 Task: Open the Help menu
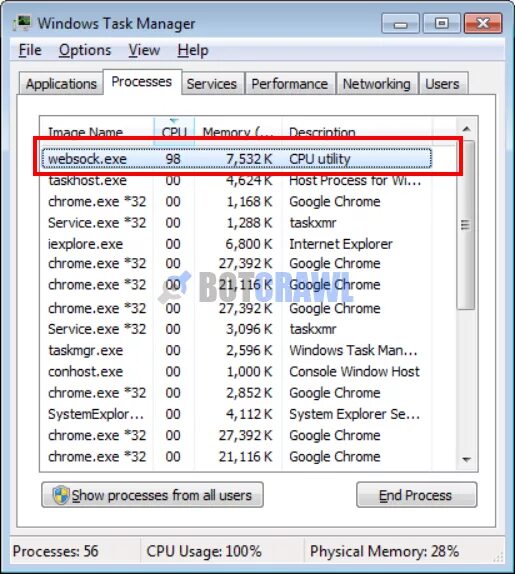click(193, 50)
